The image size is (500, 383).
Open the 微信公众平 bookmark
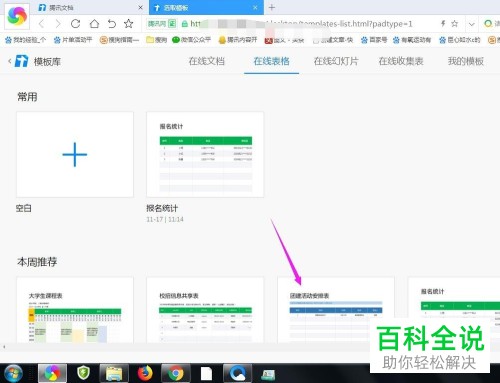[x=191, y=40]
